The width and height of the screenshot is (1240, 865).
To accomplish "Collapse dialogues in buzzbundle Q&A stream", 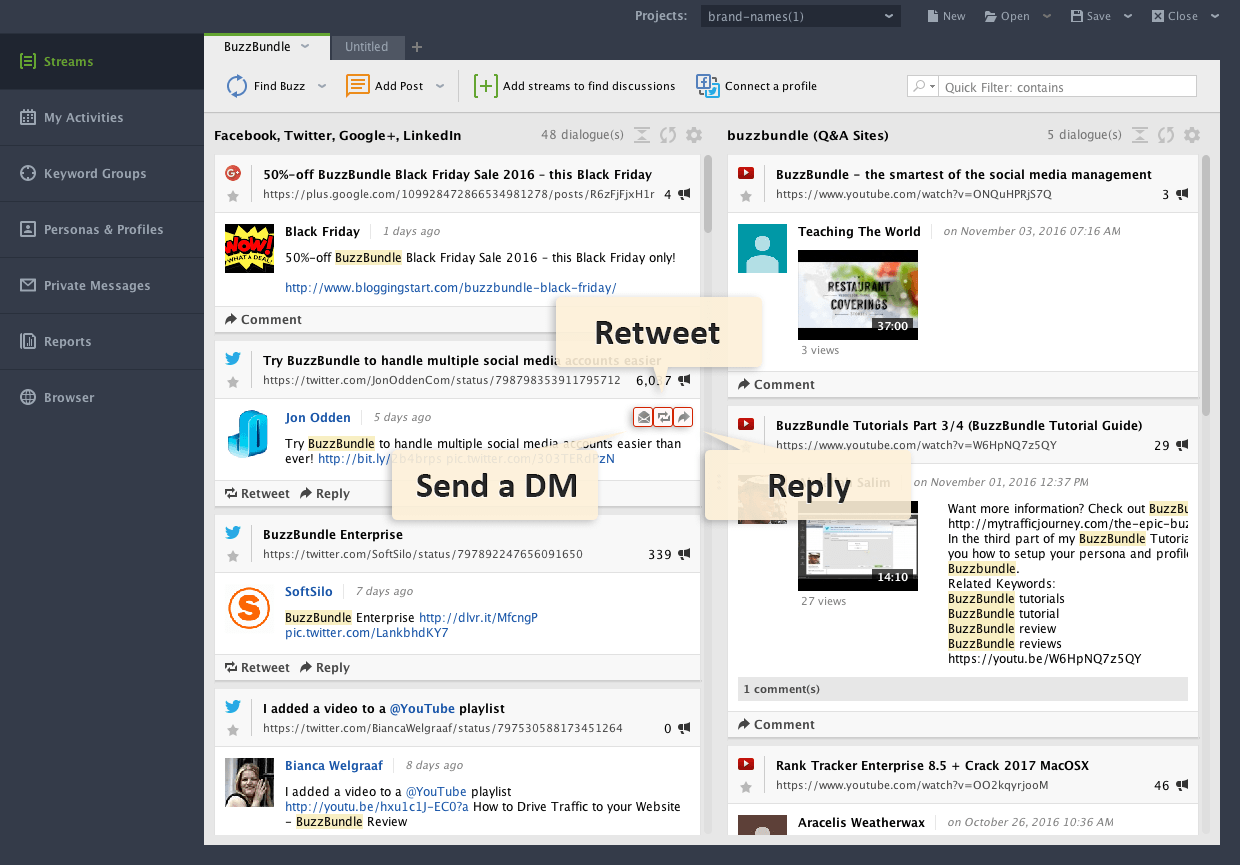I will click(x=1140, y=135).
